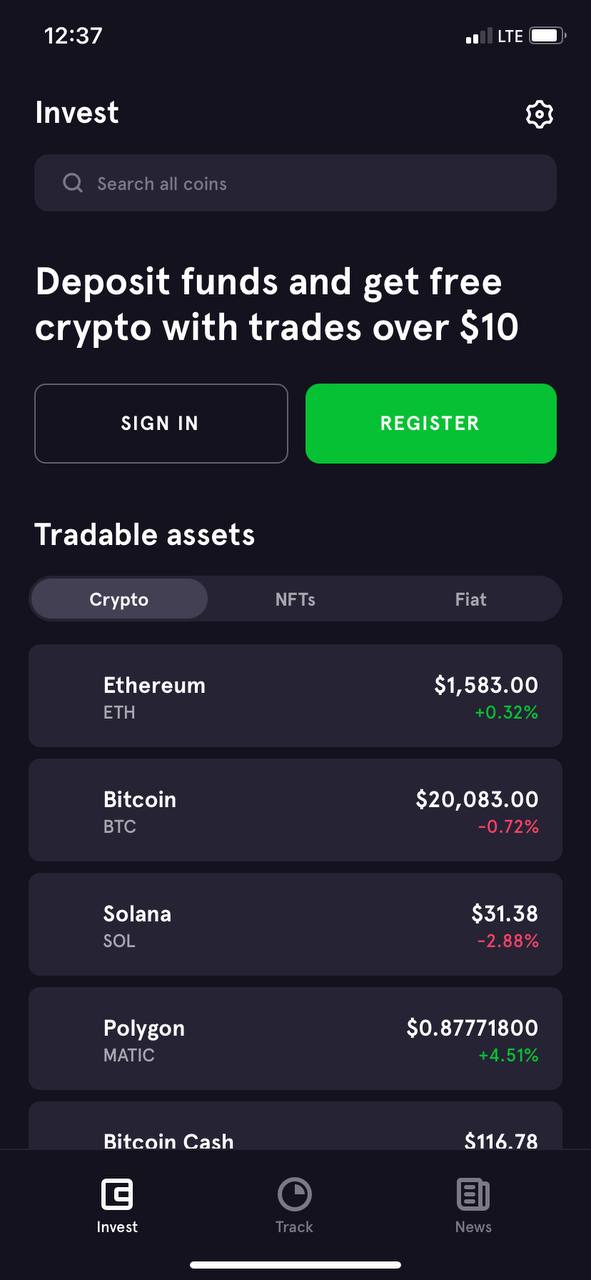Switch to the Fiat segment

[x=471, y=599]
